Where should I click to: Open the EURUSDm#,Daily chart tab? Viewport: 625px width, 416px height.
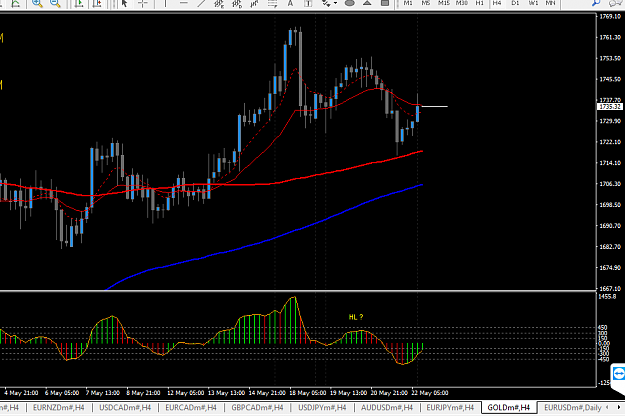[x=573, y=408]
